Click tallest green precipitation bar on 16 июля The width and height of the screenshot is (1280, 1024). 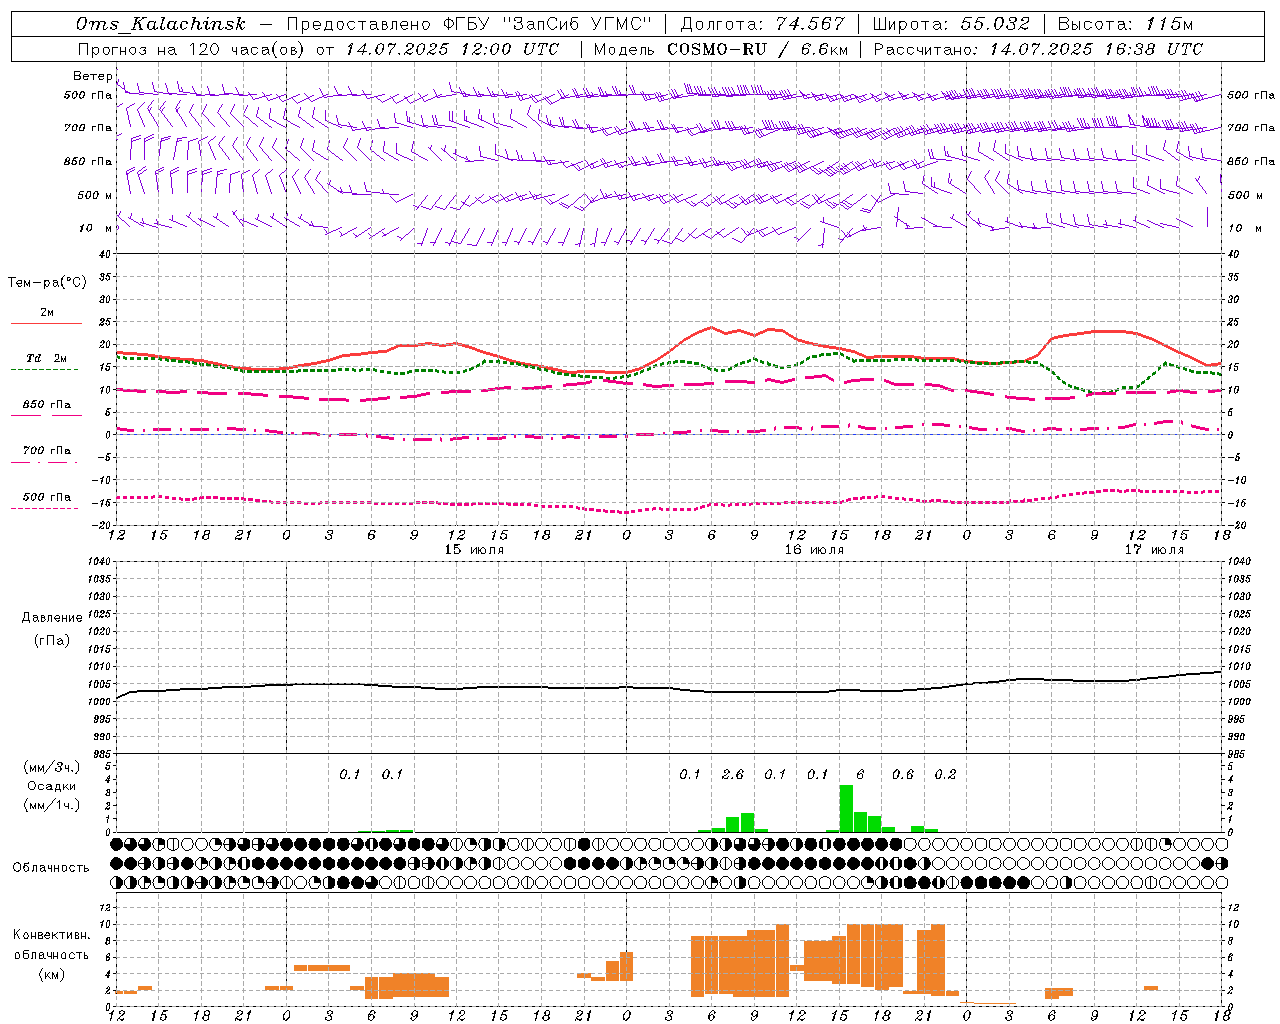(846, 808)
